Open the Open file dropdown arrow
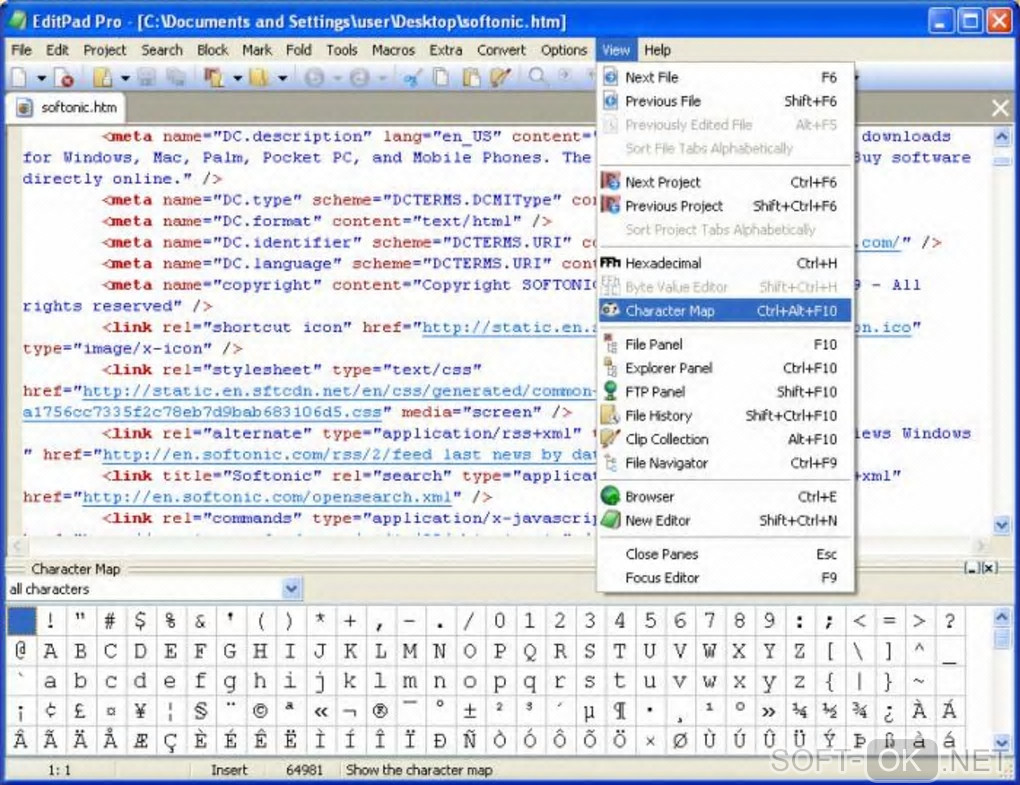1020x785 pixels. [x=125, y=79]
